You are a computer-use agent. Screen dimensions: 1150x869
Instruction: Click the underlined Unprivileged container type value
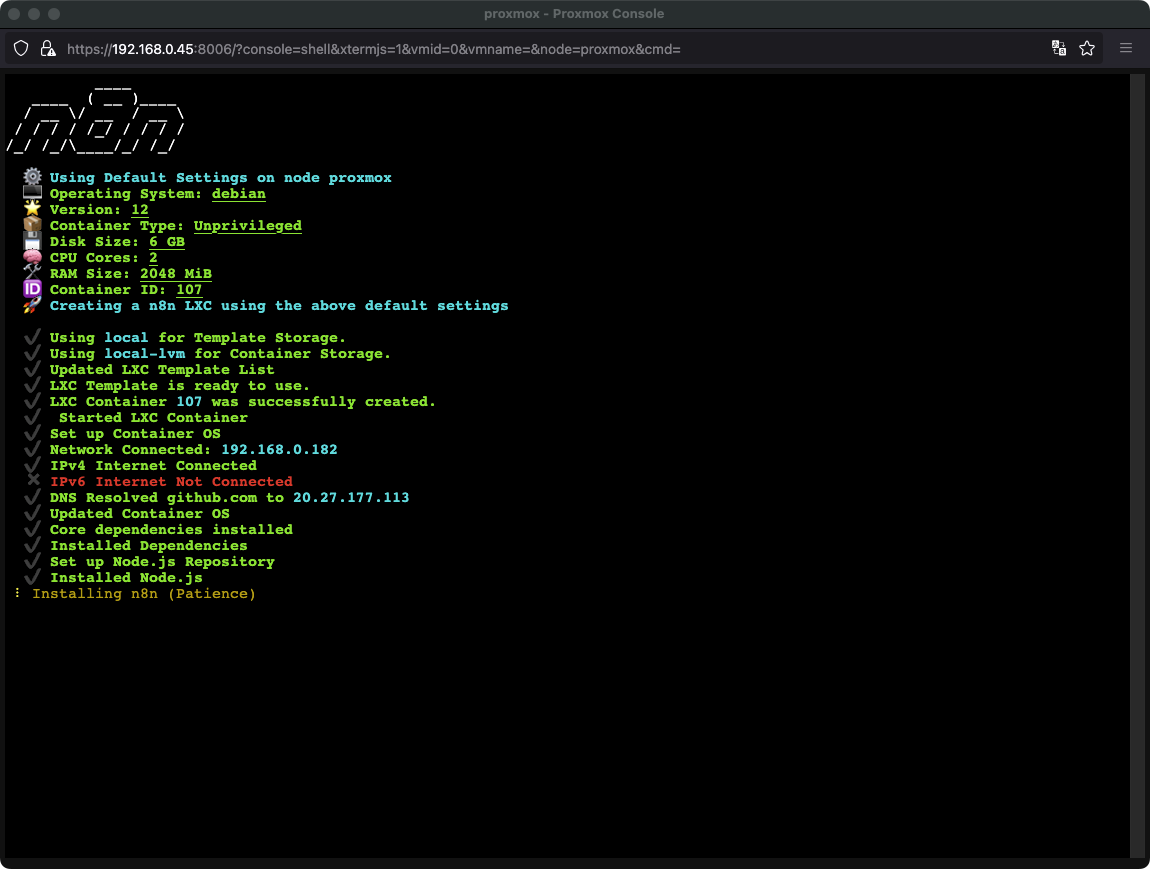[247, 226]
